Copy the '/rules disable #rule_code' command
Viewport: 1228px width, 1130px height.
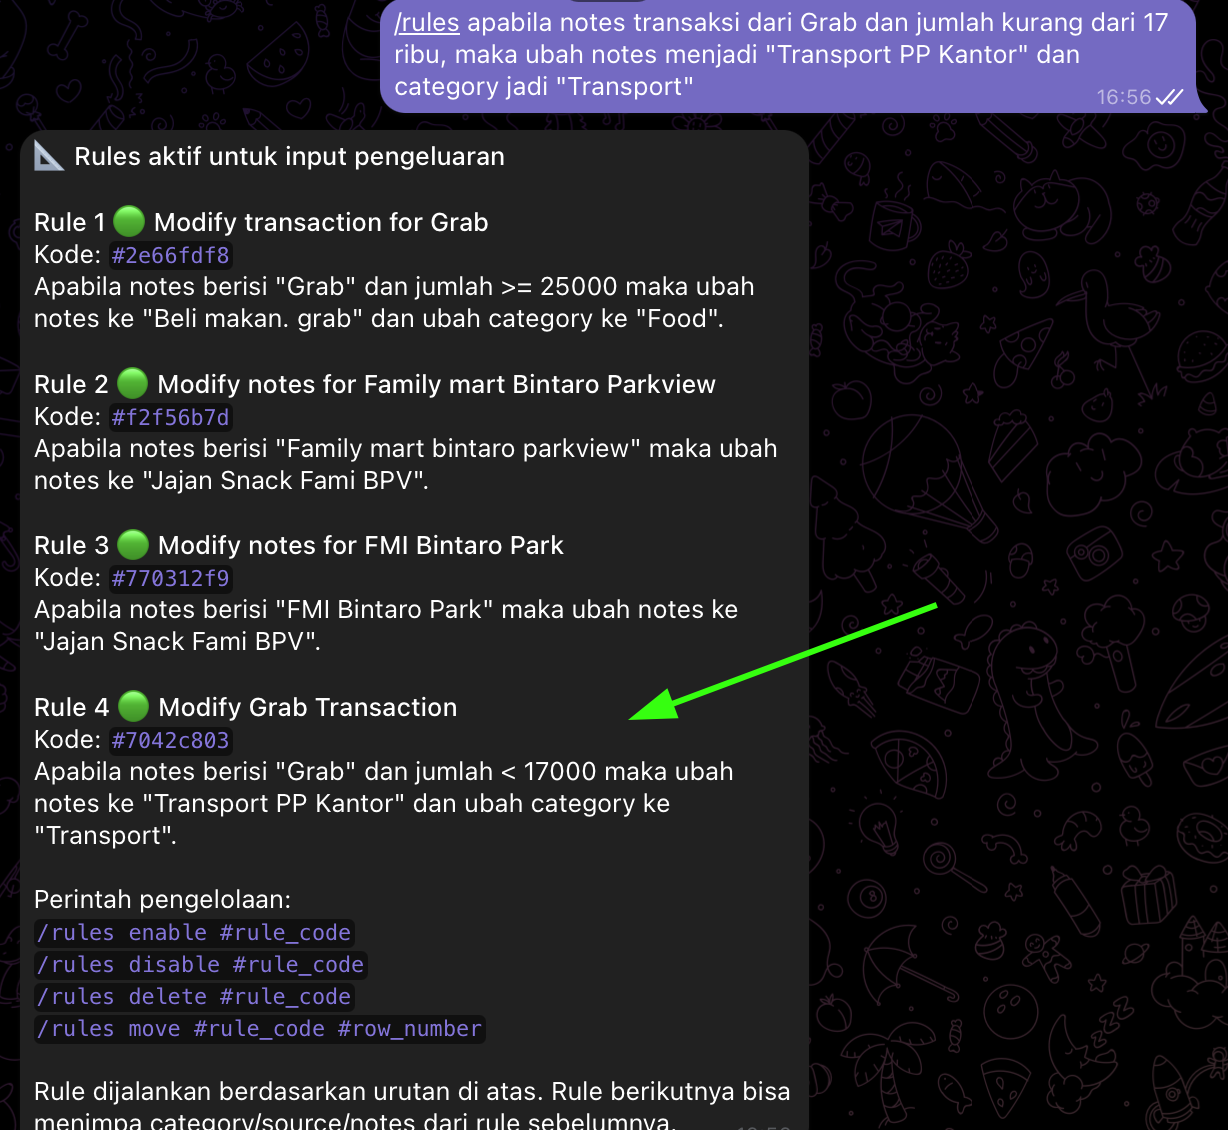(x=200, y=965)
